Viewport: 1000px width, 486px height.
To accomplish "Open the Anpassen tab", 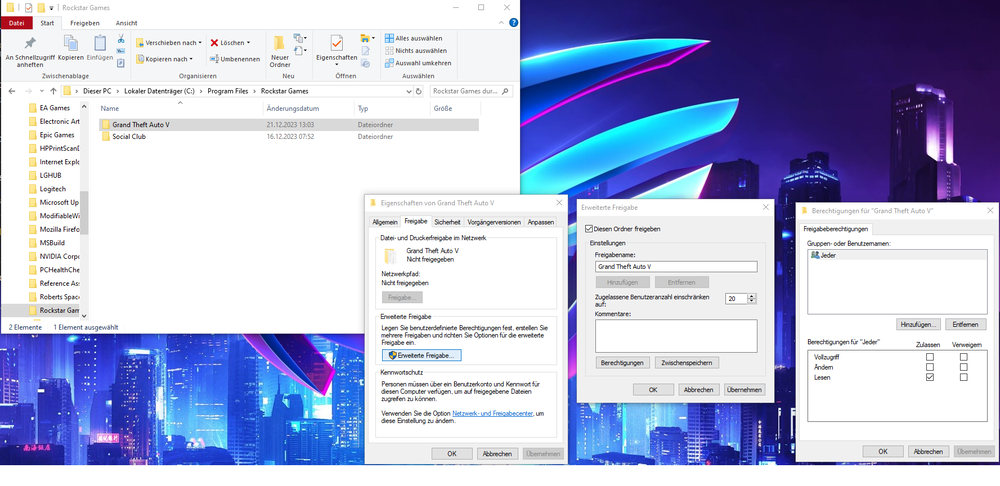I will click(540, 222).
